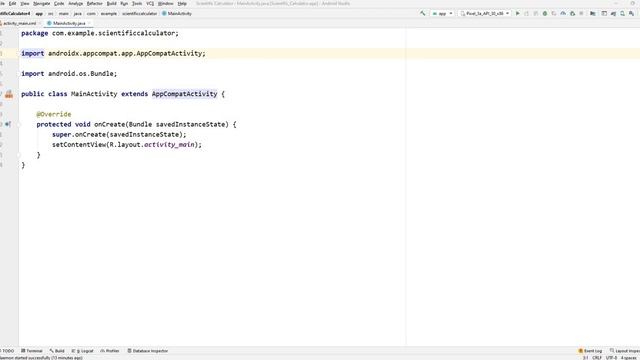This screenshot has height=360, width=640.
Task: Click the related XML file gutter icon
Action: point(9,94)
